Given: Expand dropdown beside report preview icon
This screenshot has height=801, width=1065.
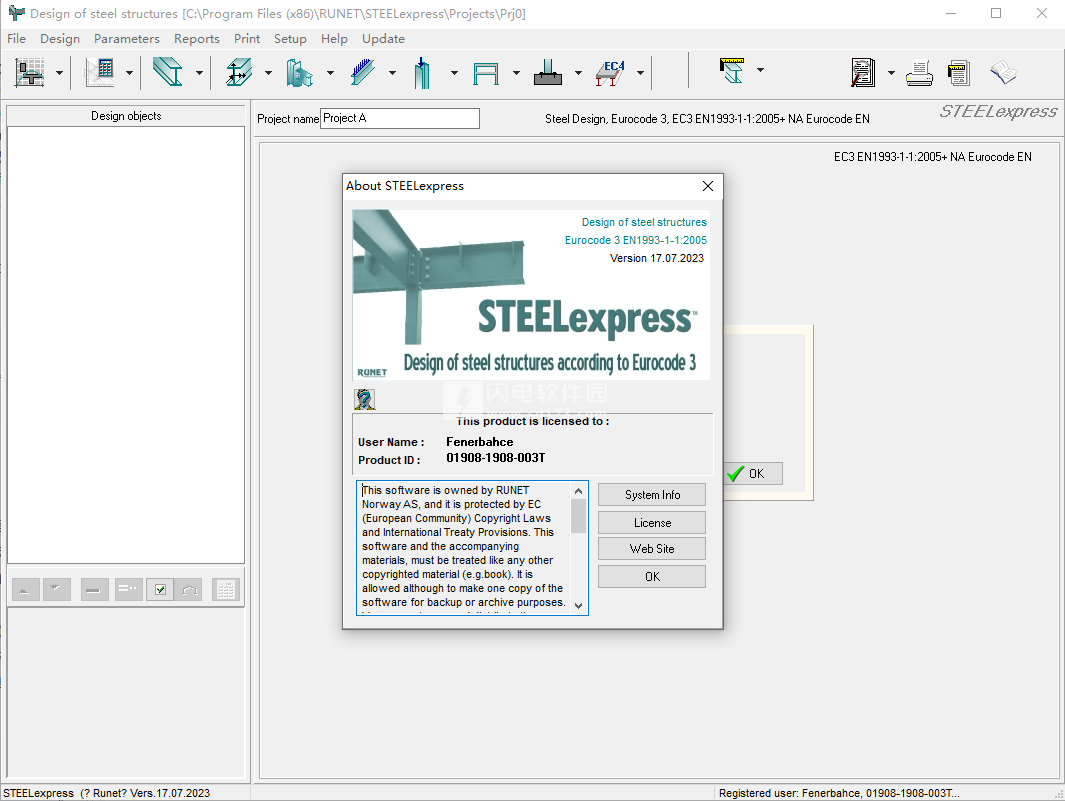Looking at the screenshot, I should (891, 72).
